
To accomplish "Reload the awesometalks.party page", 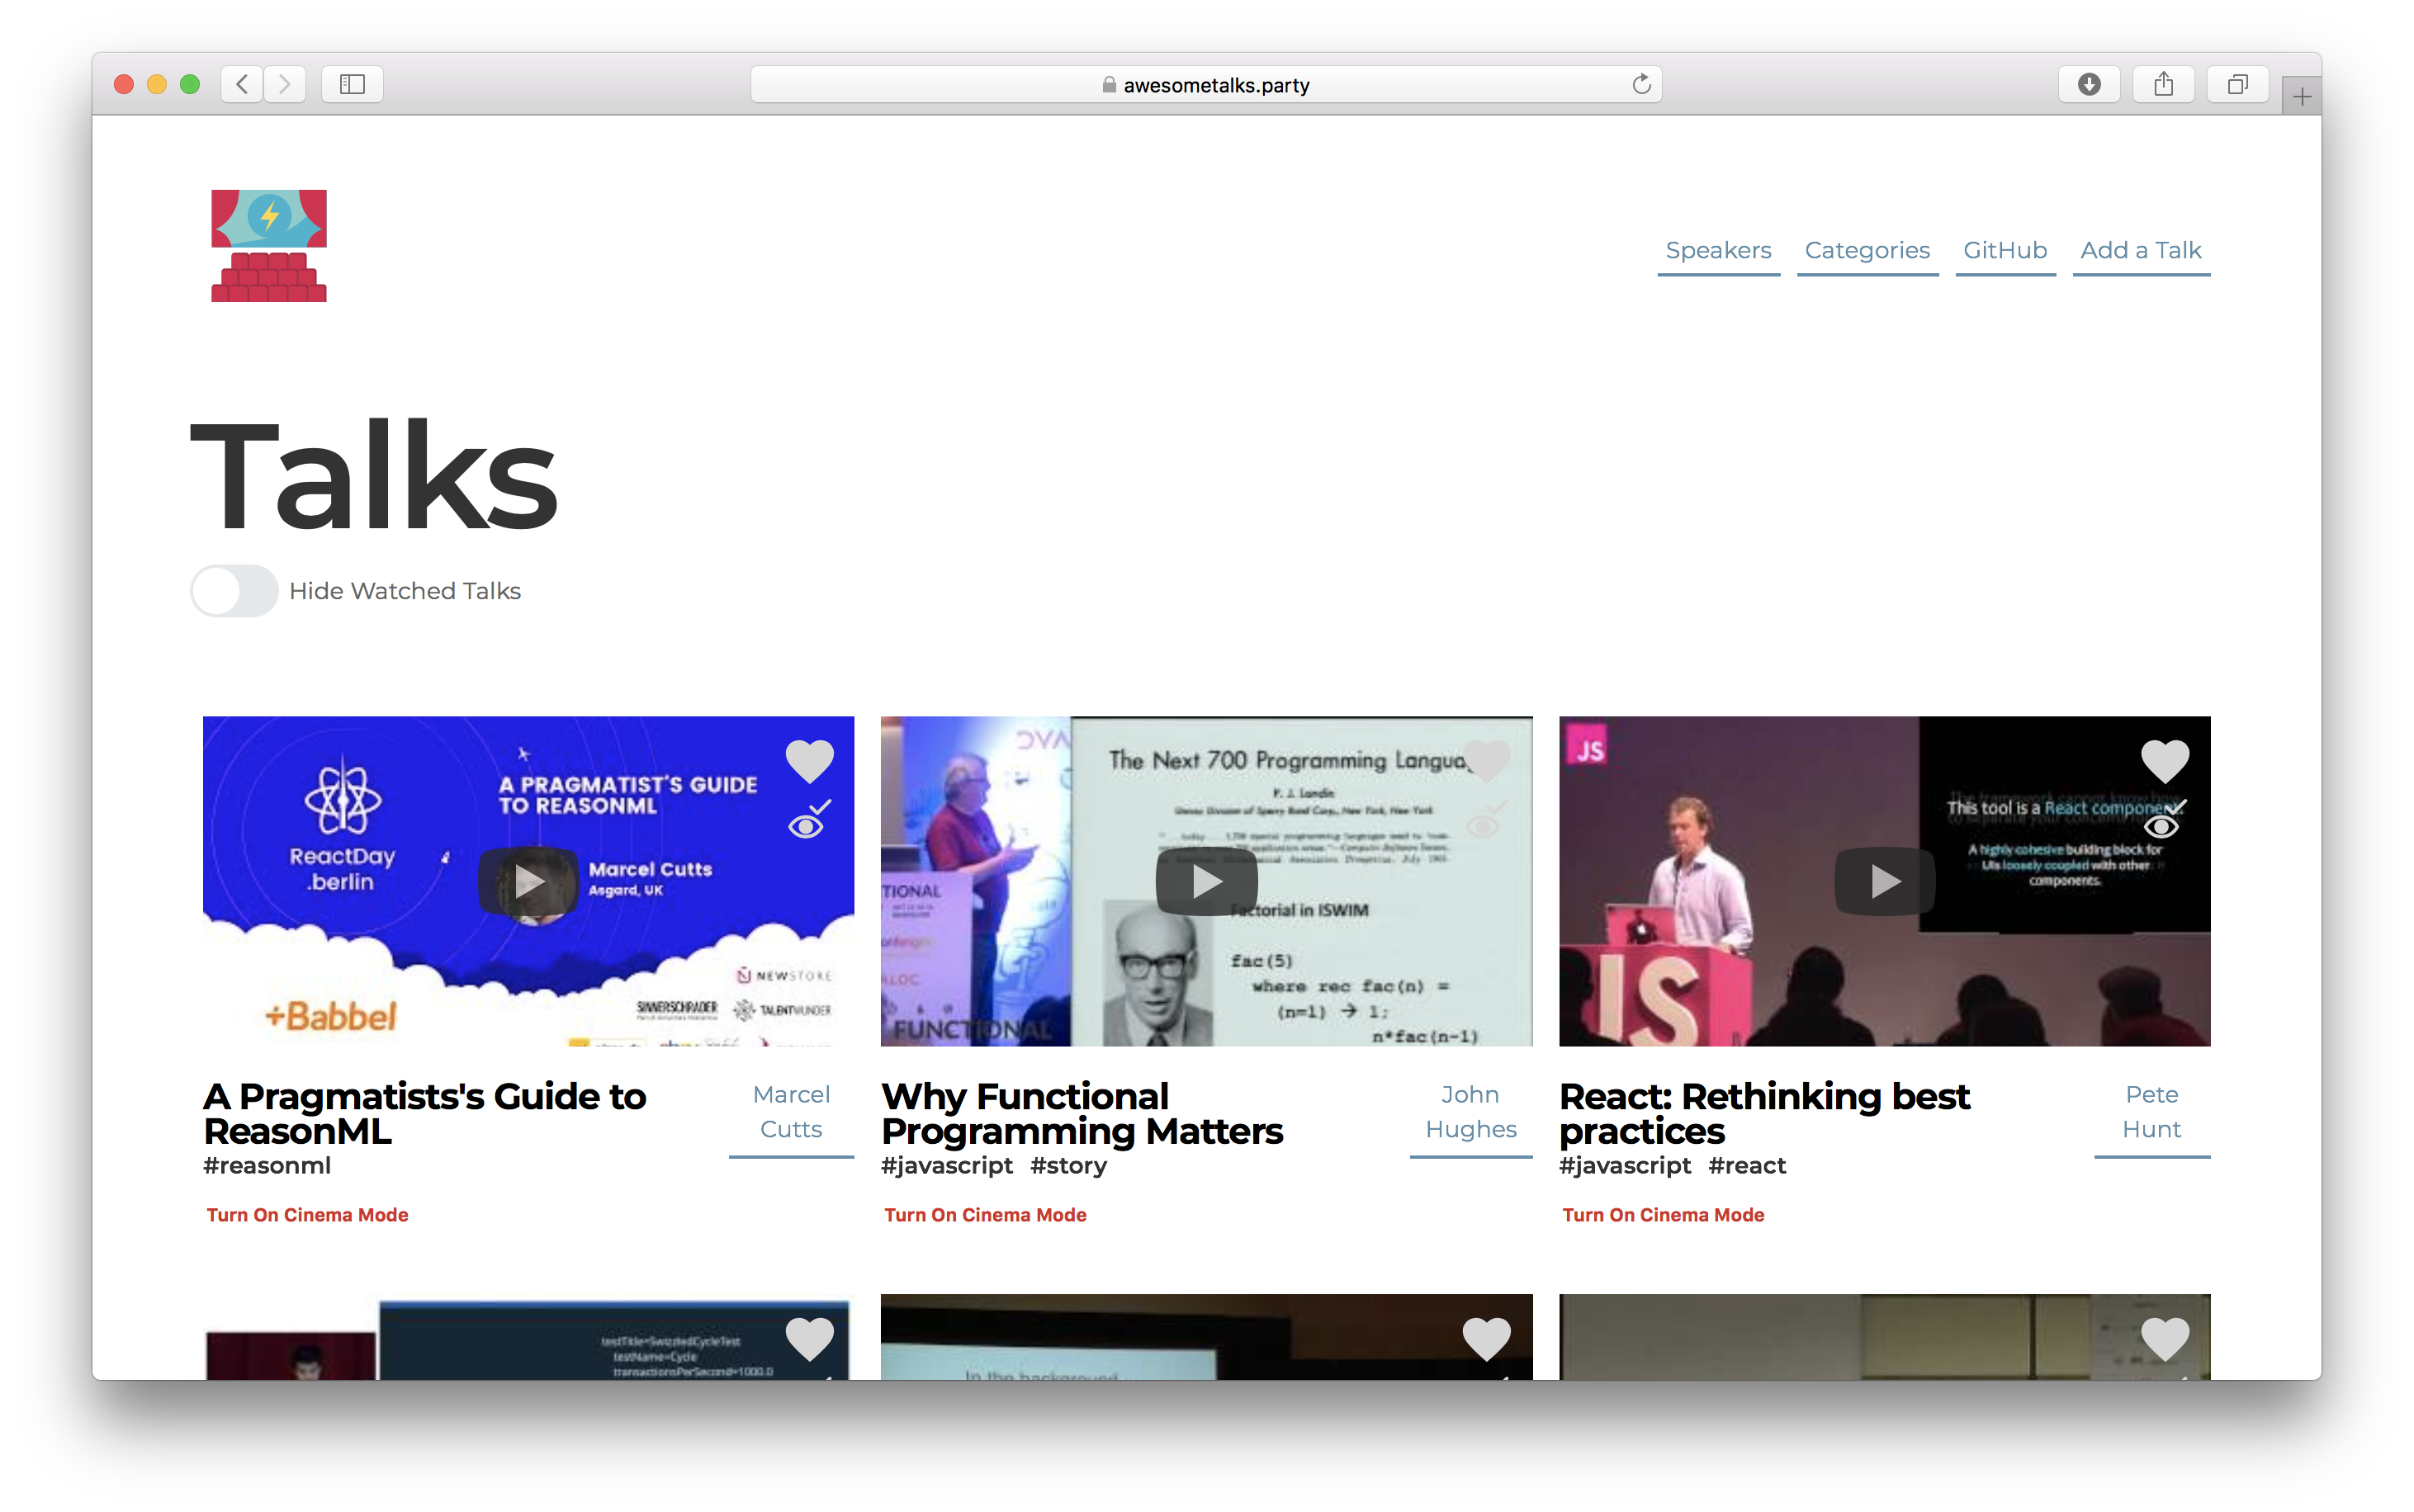I will pos(1641,84).
